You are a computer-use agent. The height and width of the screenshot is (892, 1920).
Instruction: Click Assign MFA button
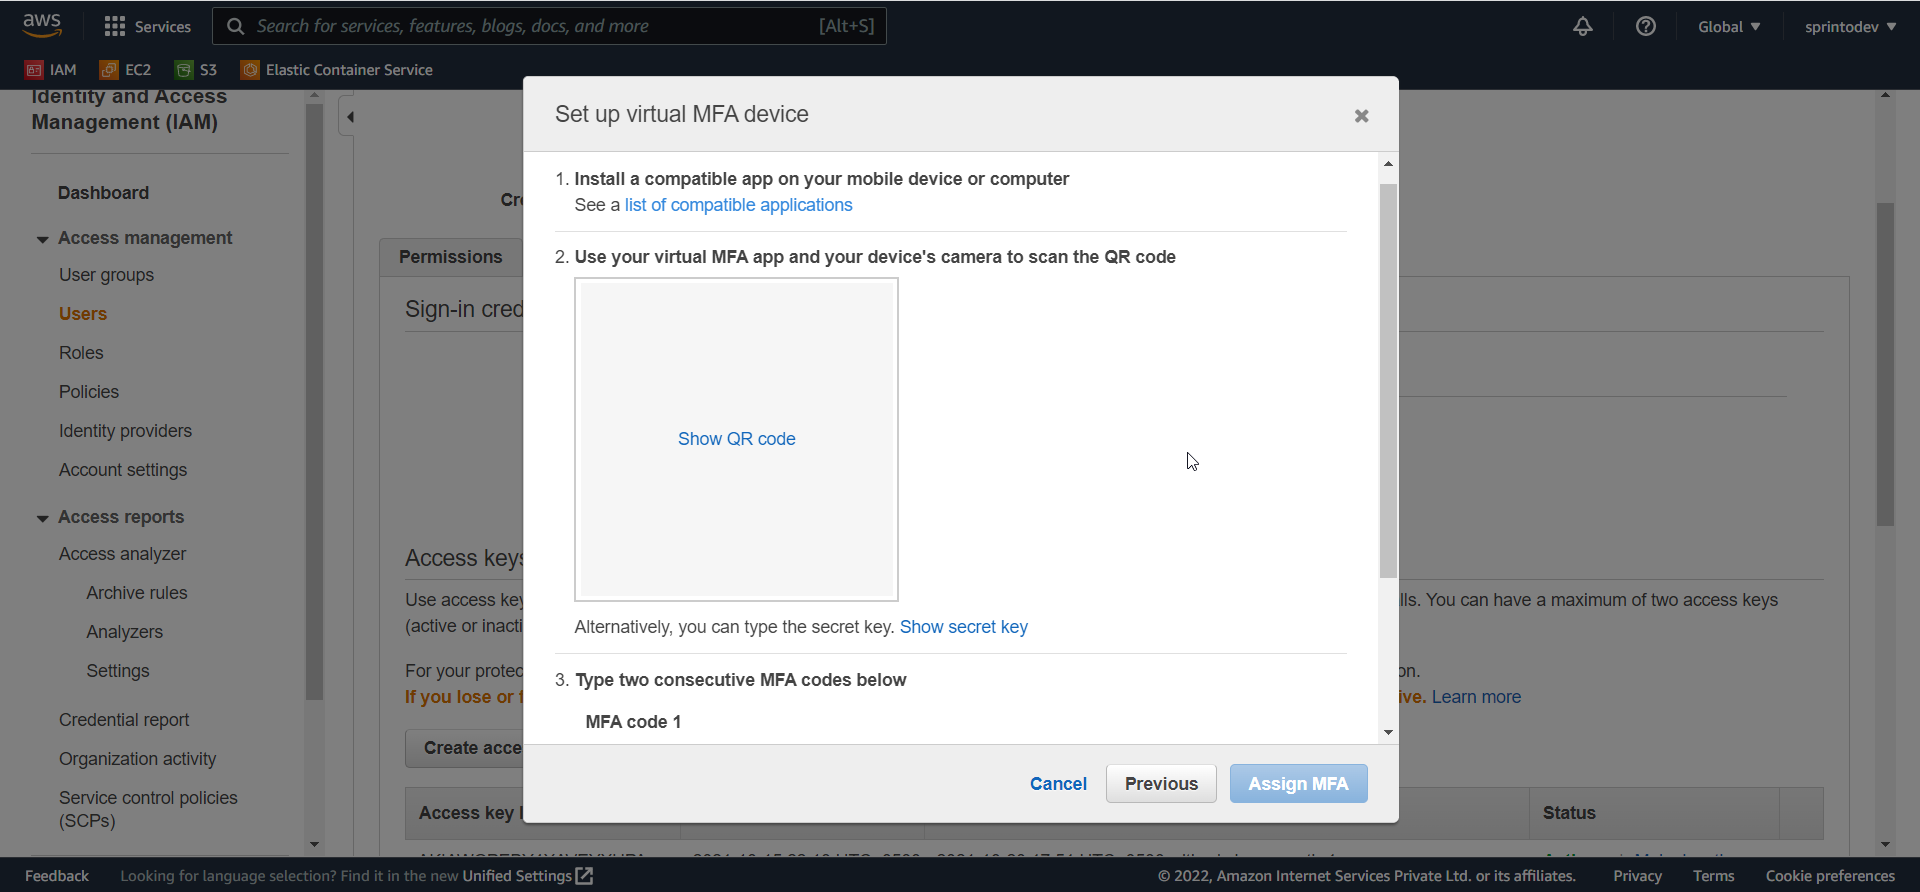[x=1298, y=784]
